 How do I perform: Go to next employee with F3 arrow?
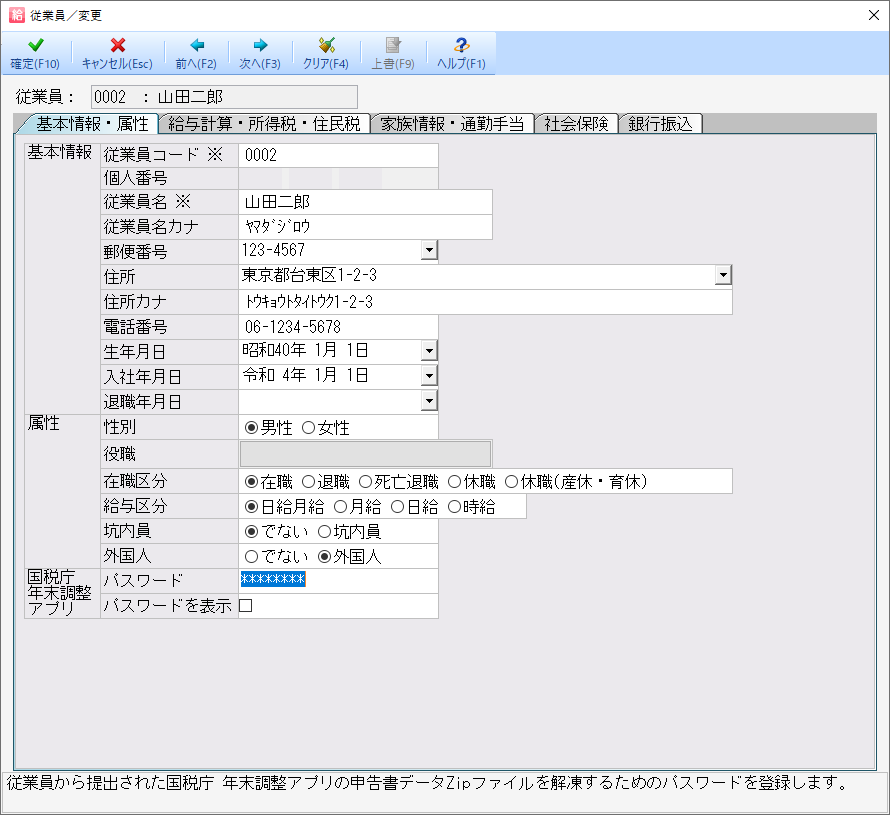pos(260,46)
